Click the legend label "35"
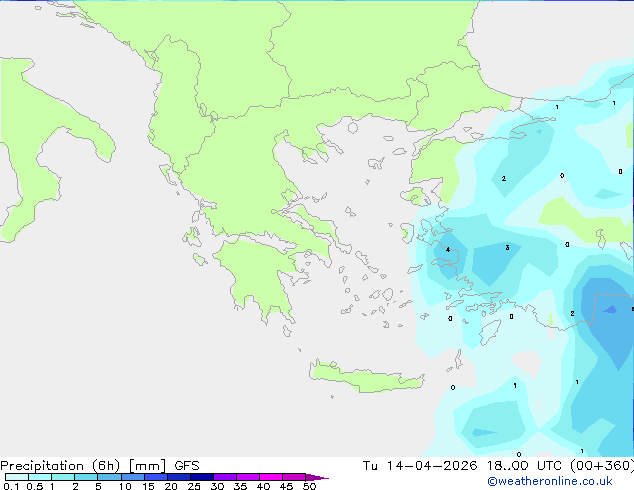The height and width of the screenshot is (490, 634). click(x=241, y=486)
